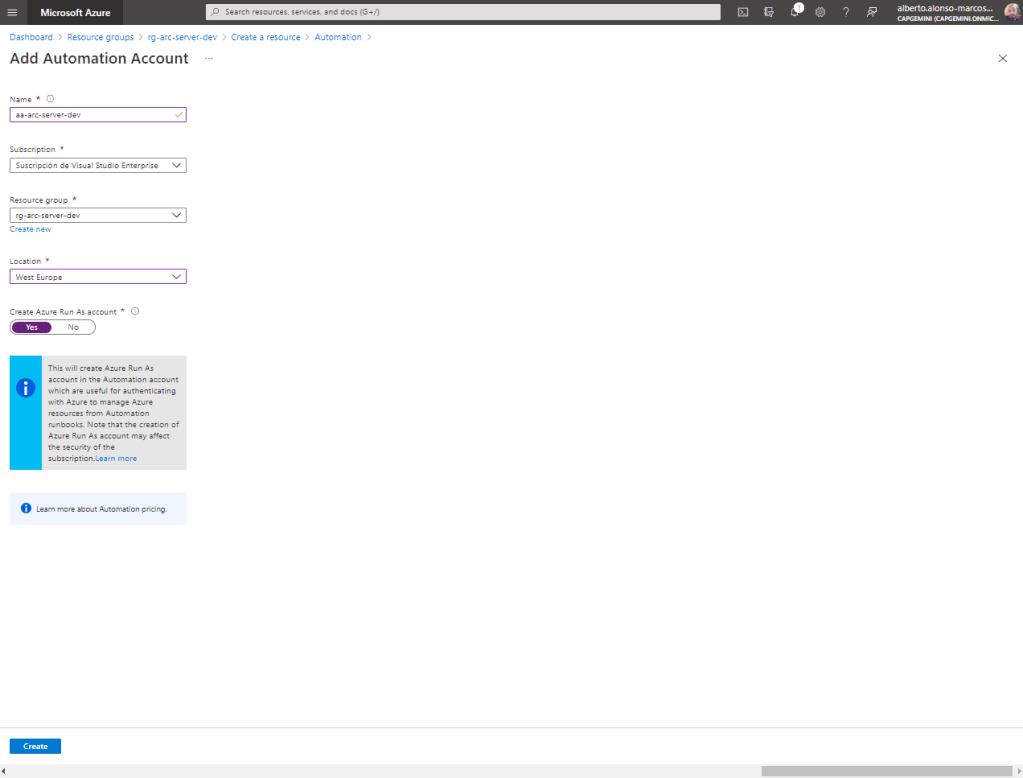
Task: Open the Feedback icon in the header
Action: pos(872,12)
